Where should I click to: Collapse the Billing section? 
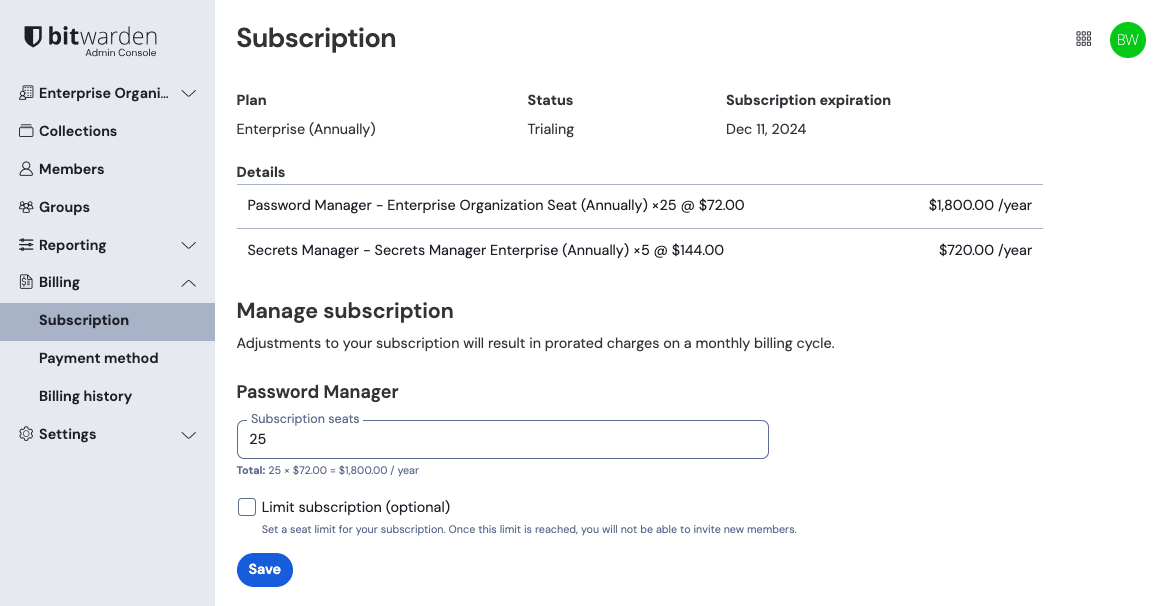click(x=189, y=283)
